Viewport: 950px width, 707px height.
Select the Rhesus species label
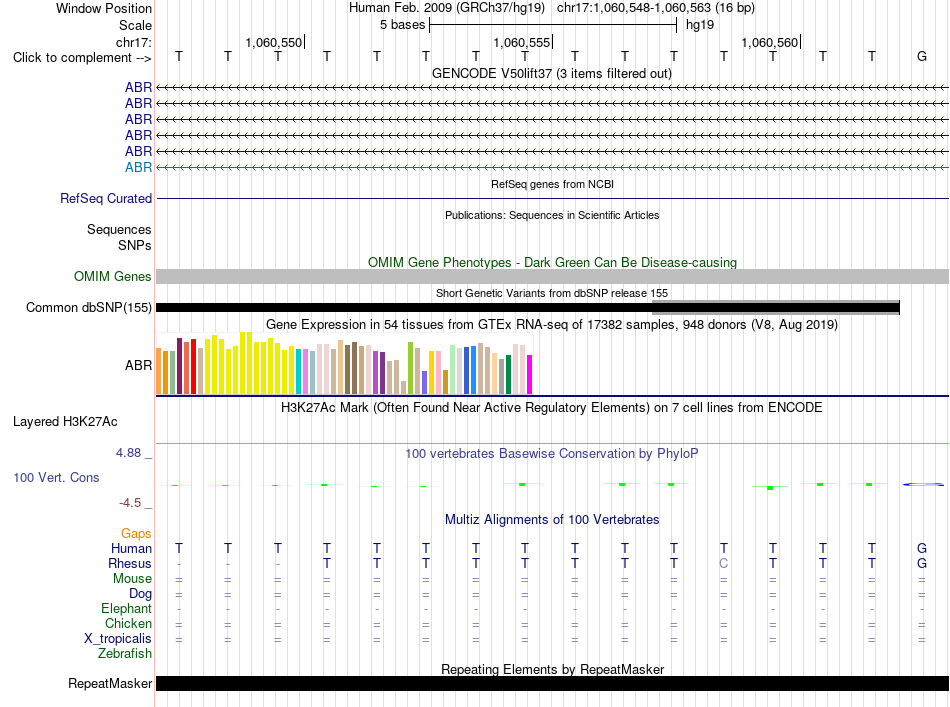(x=130, y=563)
